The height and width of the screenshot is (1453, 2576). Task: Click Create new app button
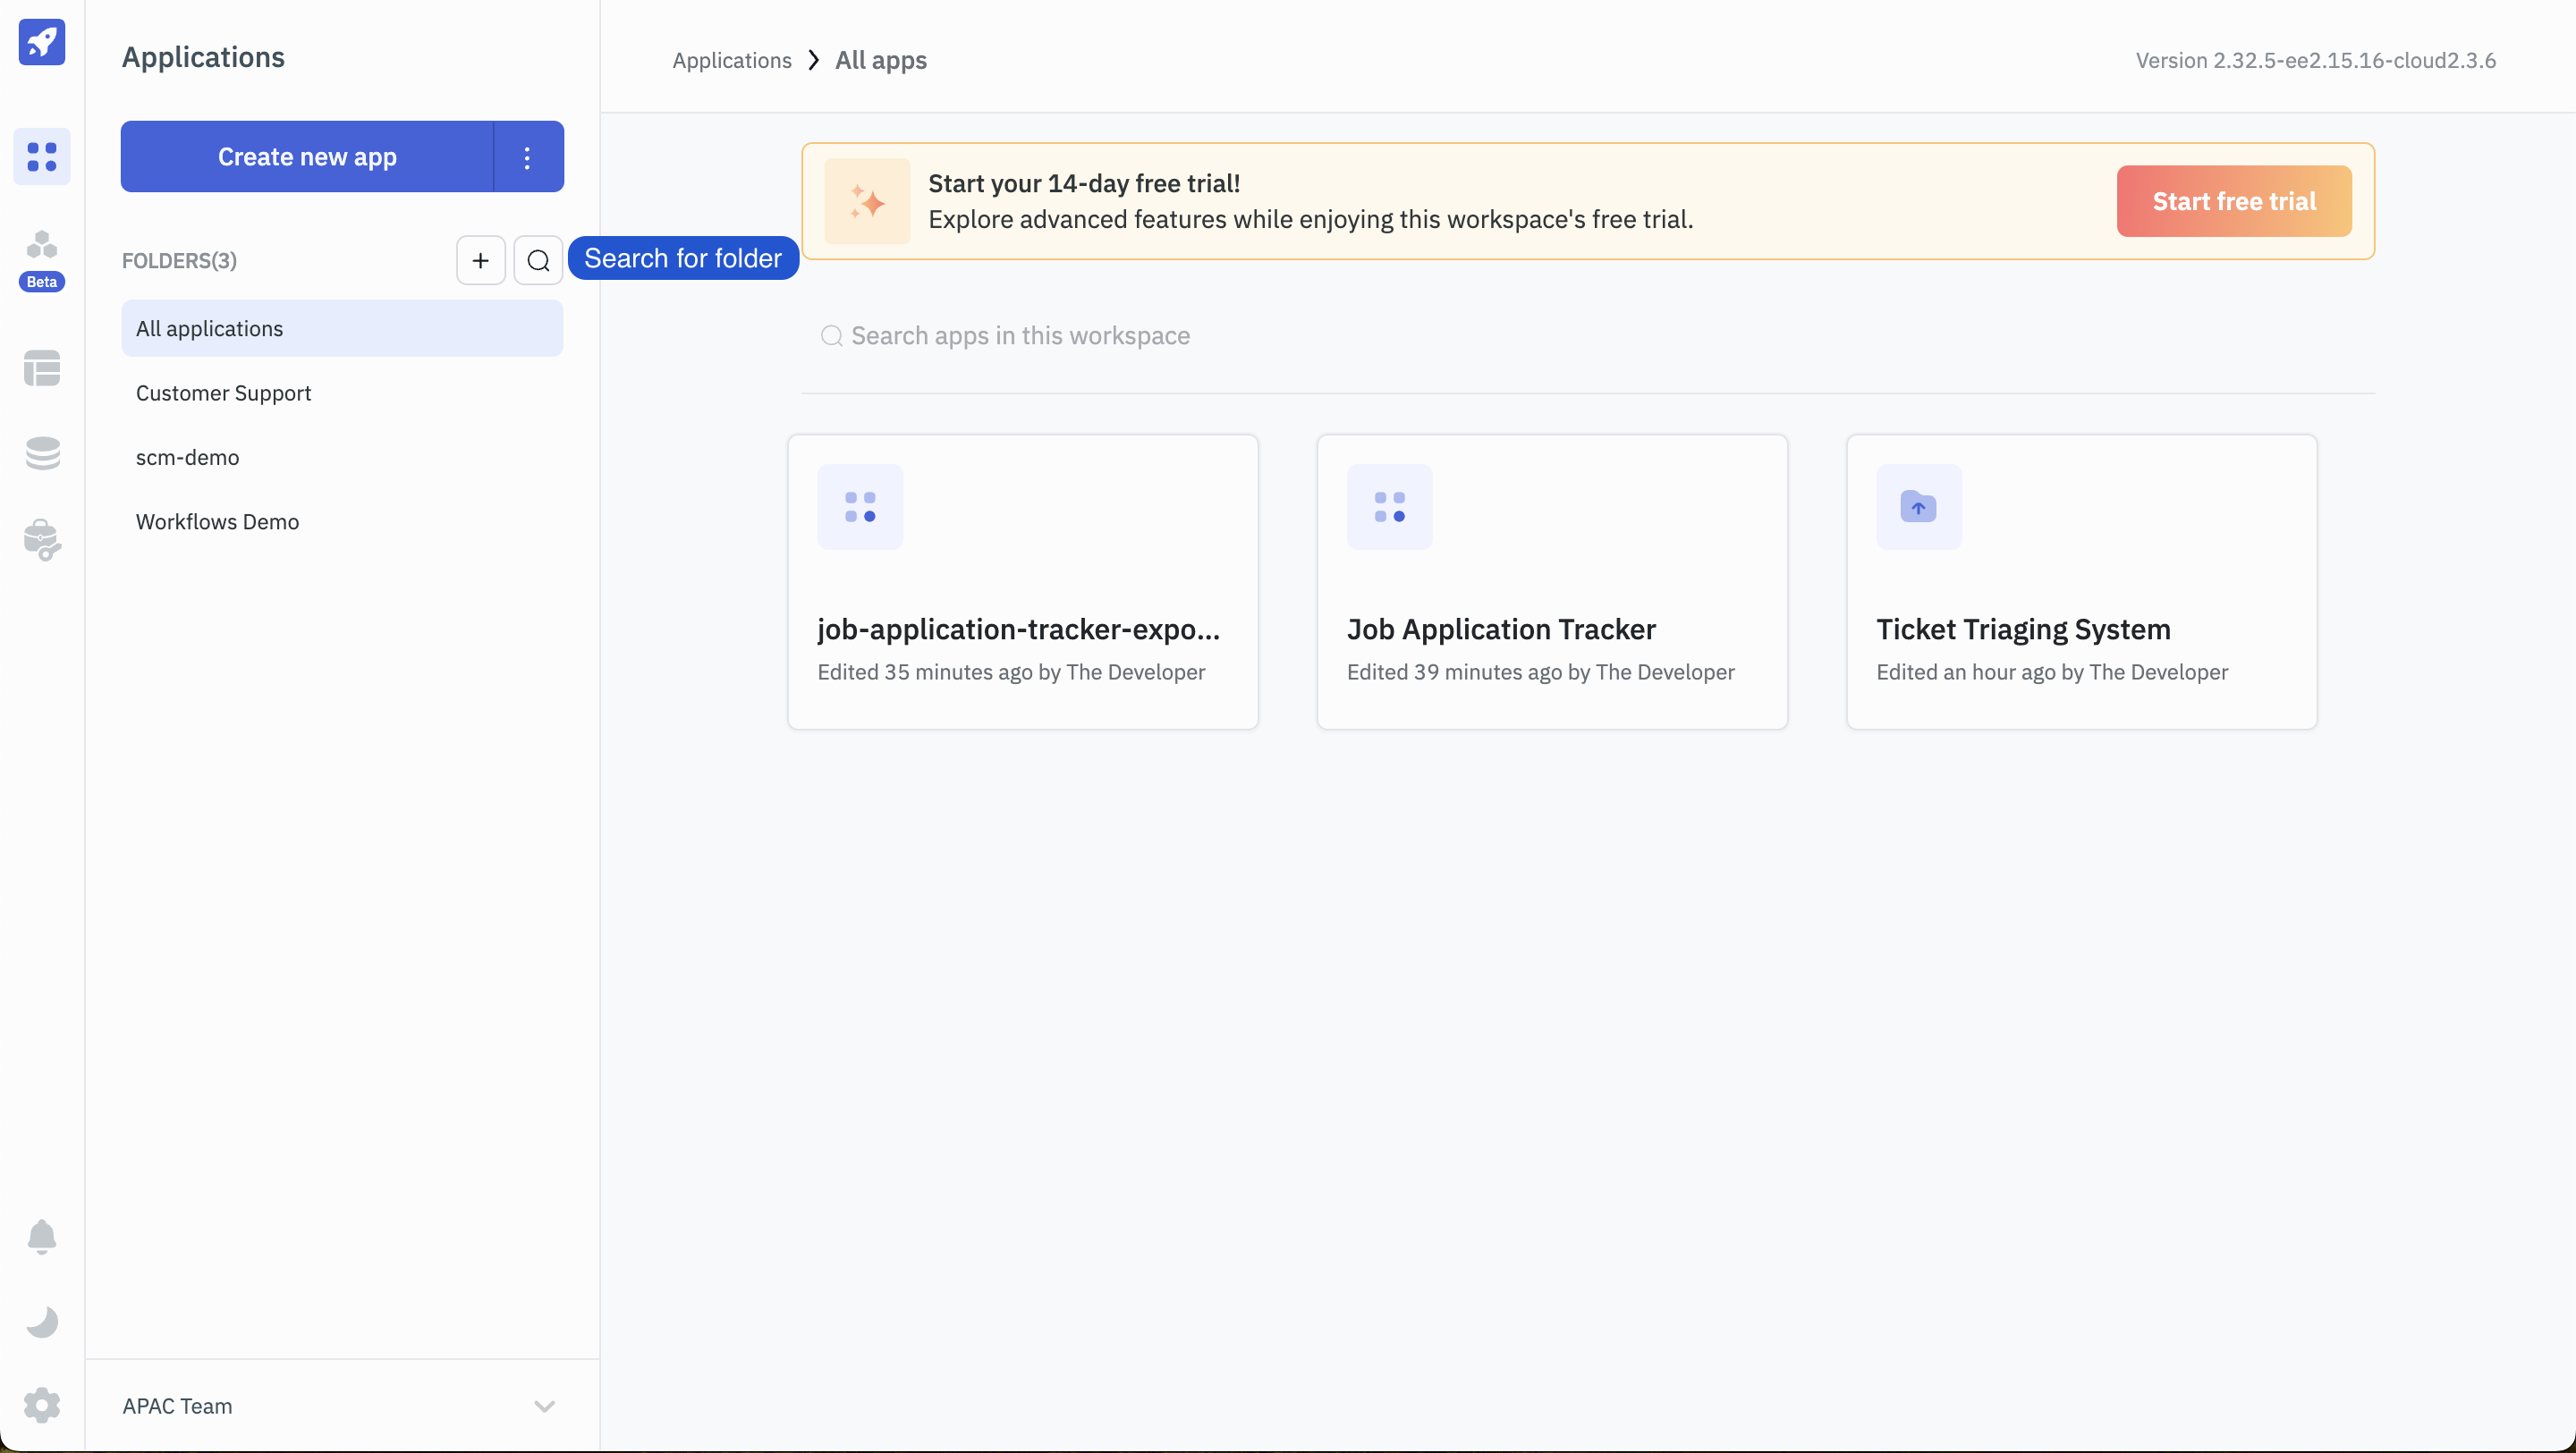coord(307,157)
